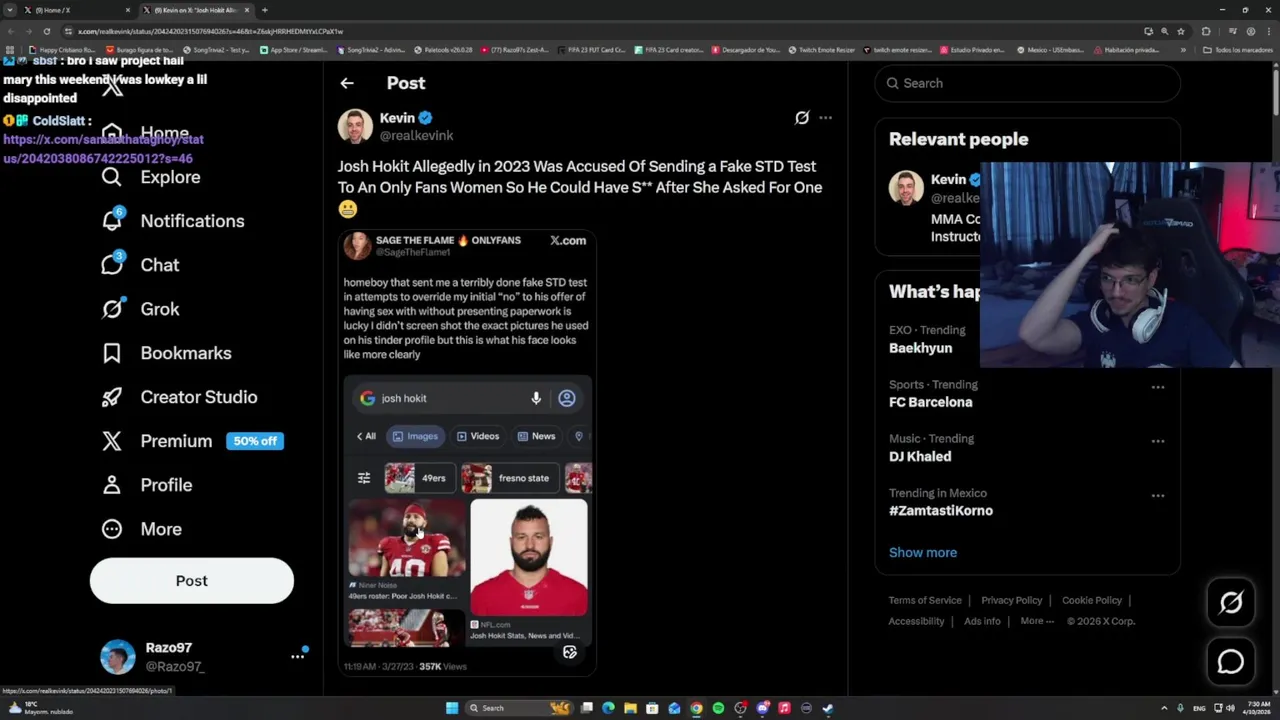Open Creator Studio in the sidebar
The width and height of the screenshot is (1280, 720).
coord(179,397)
